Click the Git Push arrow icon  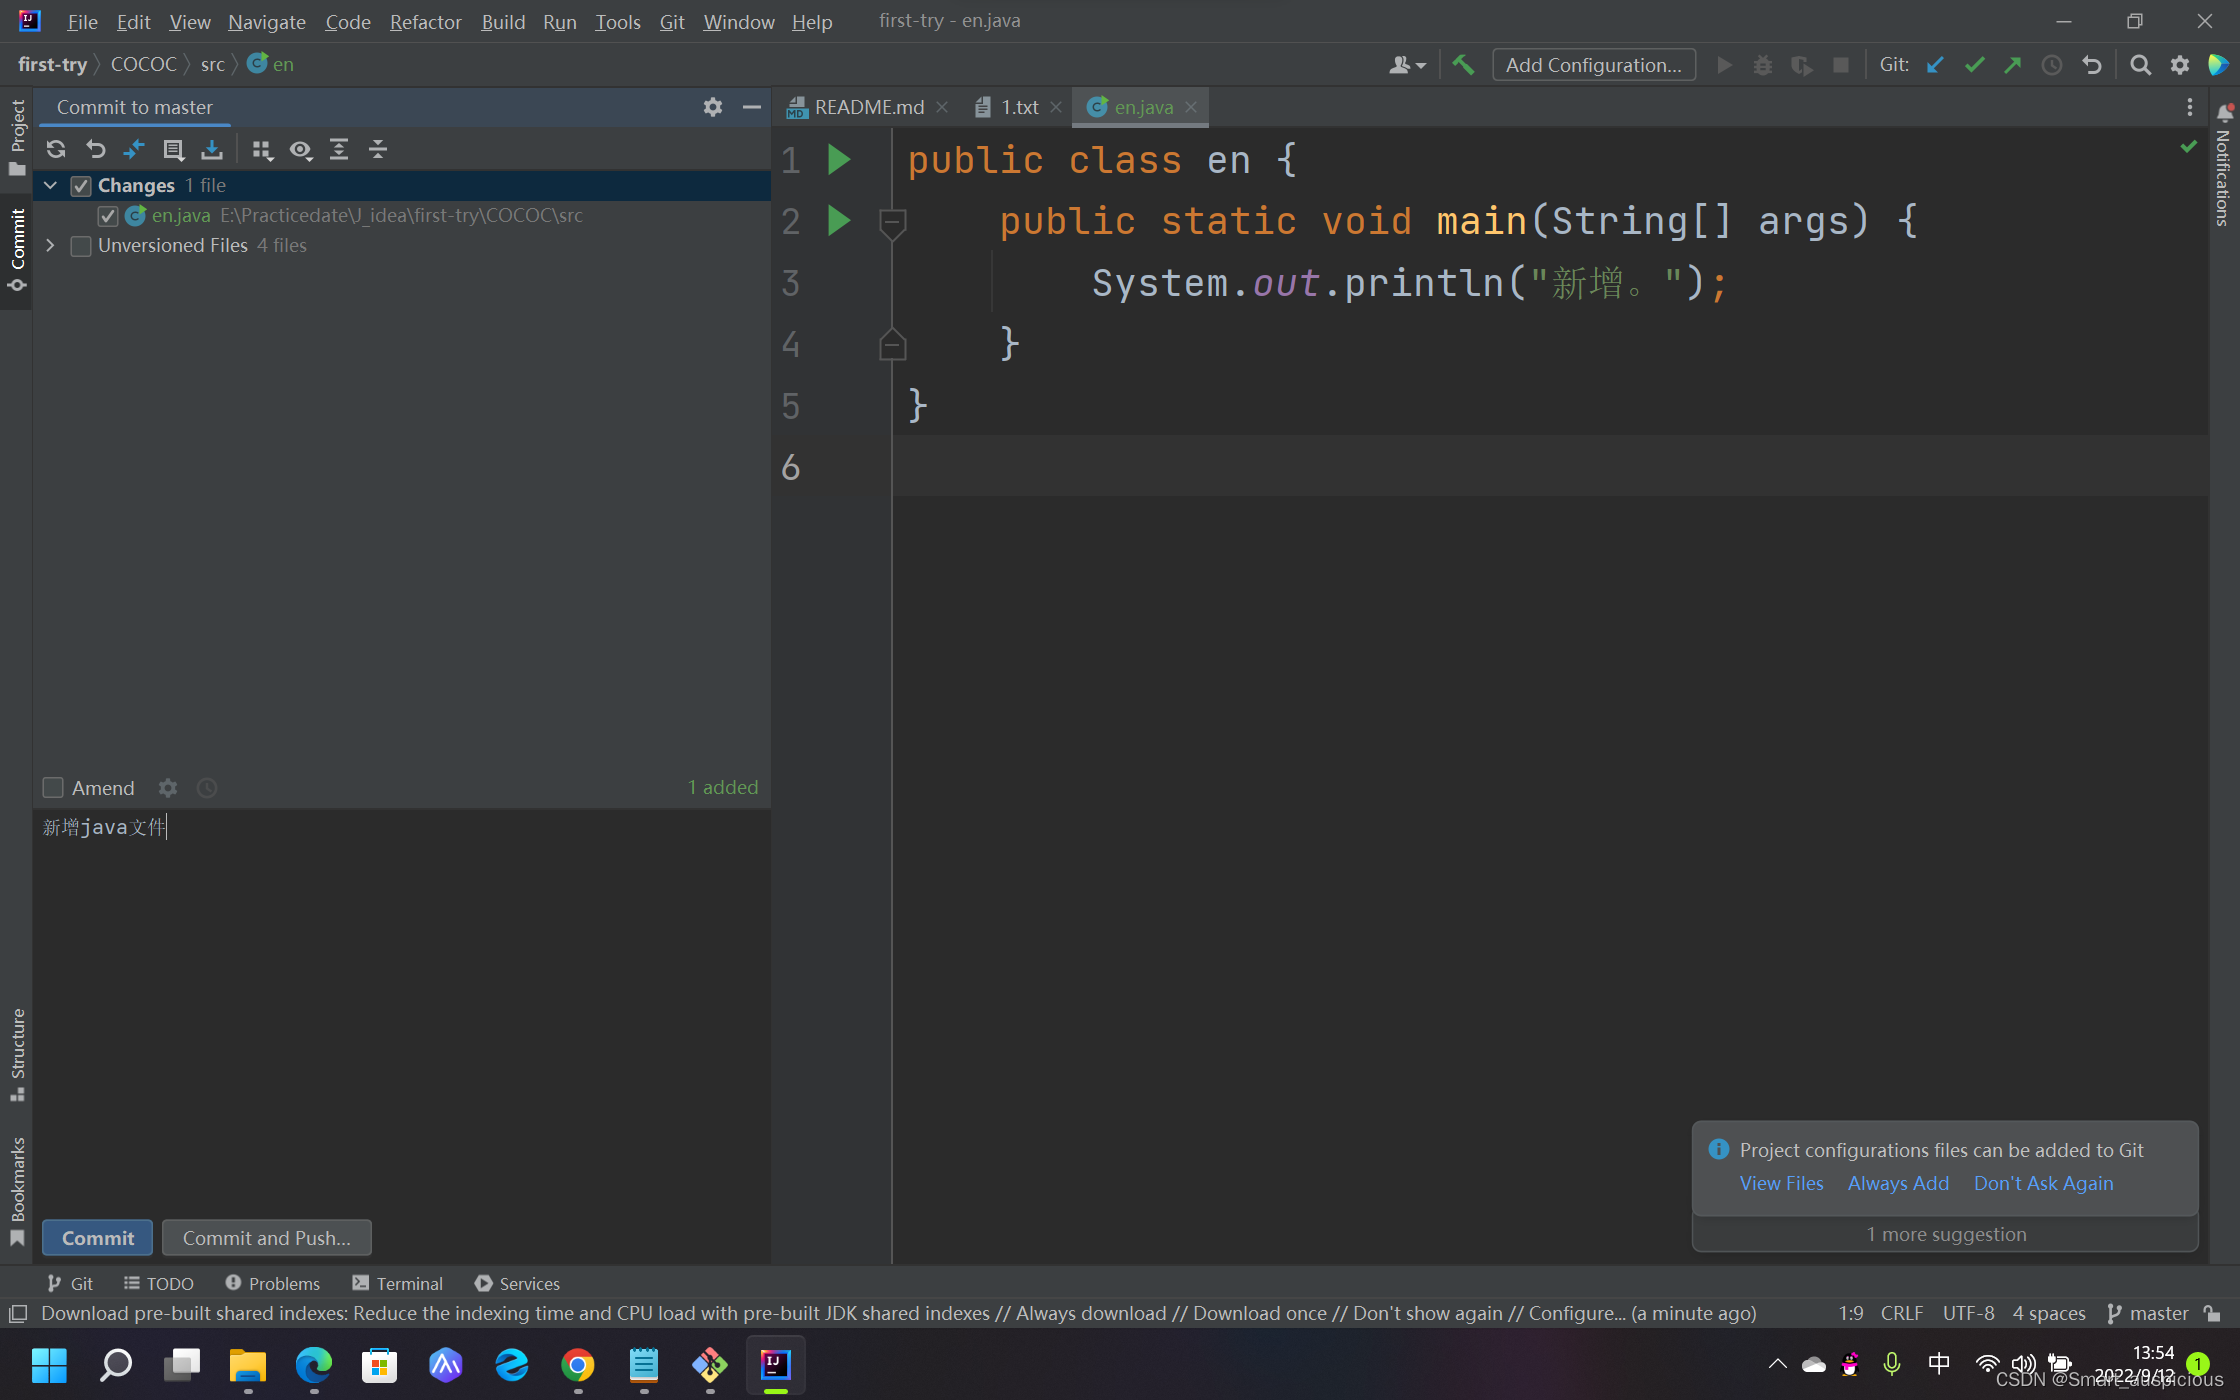click(2013, 65)
